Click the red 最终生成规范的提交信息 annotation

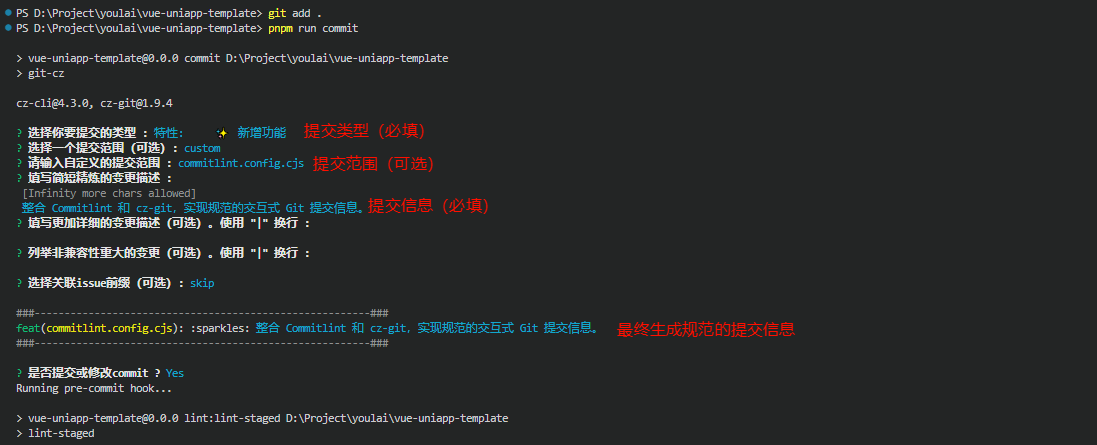(x=706, y=329)
